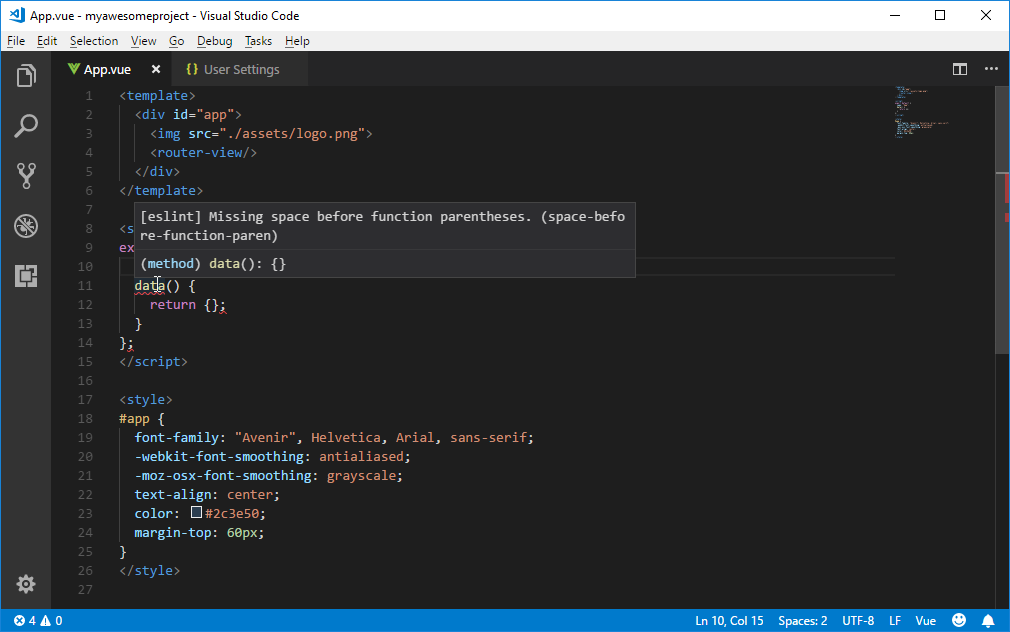Open the Source Control view
The height and width of the screenshot is (632, 1010).
pos(26,175)
